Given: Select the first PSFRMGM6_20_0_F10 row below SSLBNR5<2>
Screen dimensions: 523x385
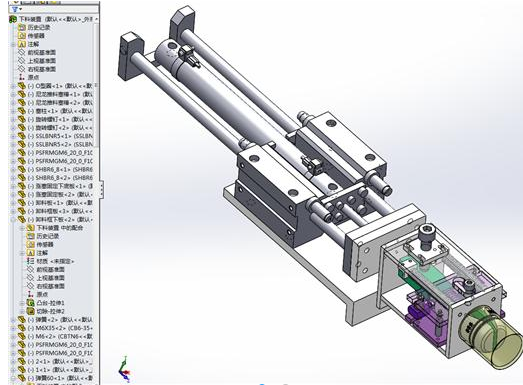Looking at the screenshot, I should 55,153.
